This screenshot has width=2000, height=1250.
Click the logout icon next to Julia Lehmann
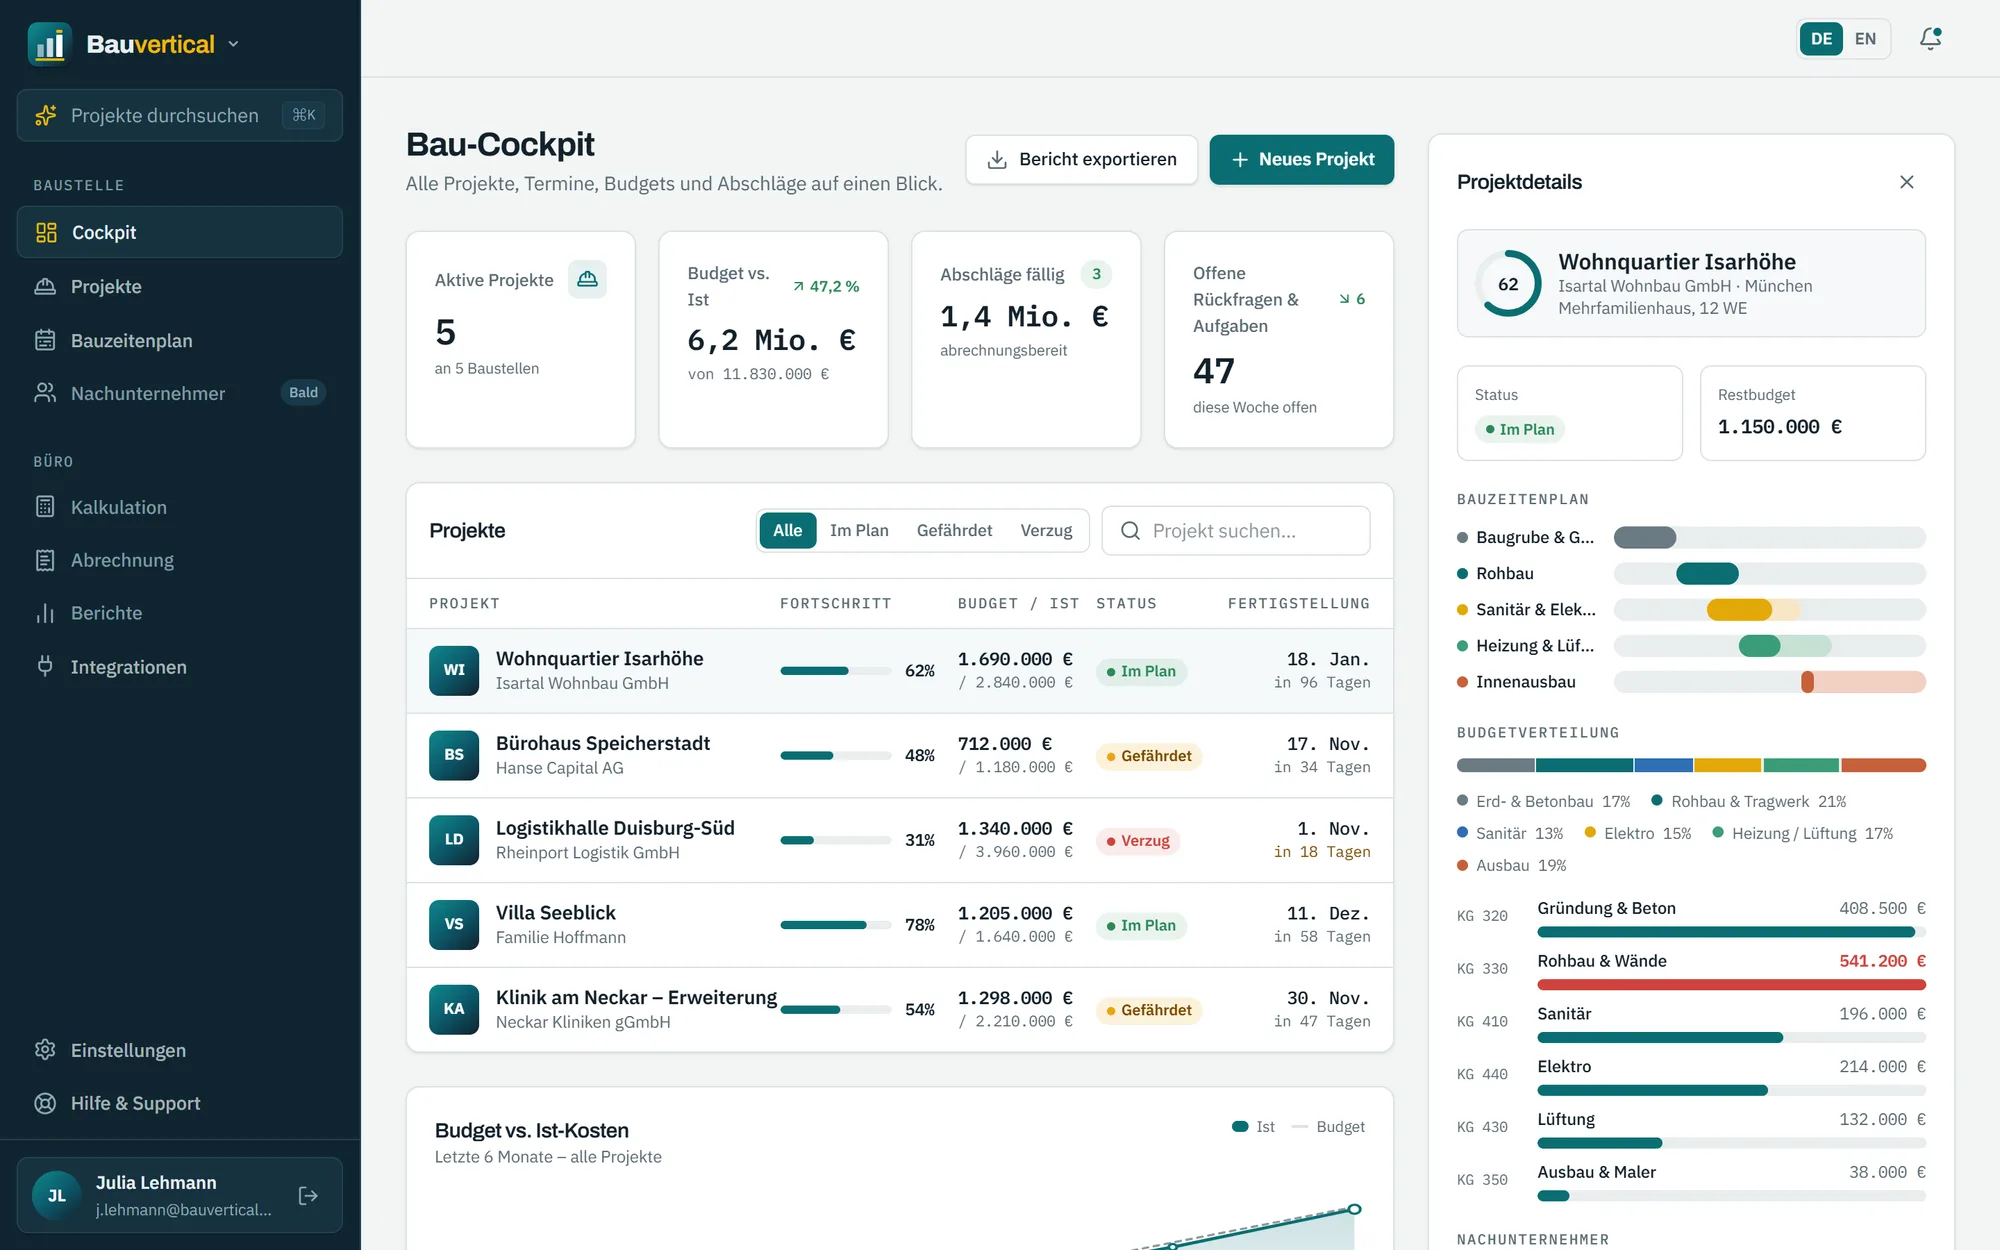click(x=308, y=1195)
